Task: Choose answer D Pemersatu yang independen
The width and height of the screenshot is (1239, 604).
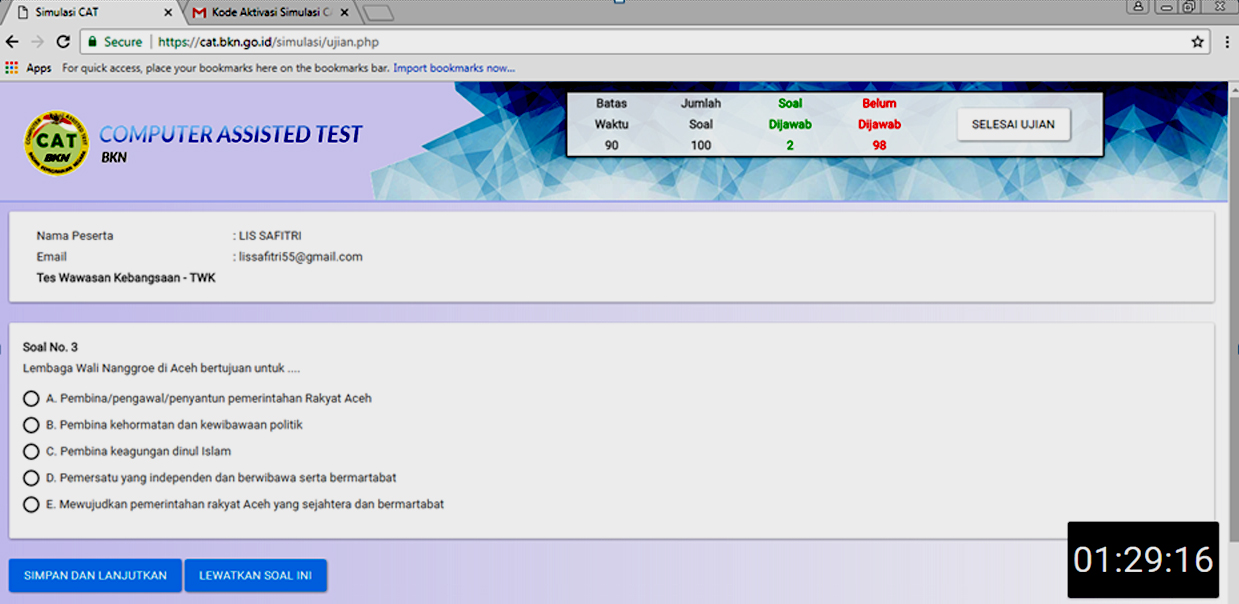Action: pyautogui.click(x=31, y=478)
